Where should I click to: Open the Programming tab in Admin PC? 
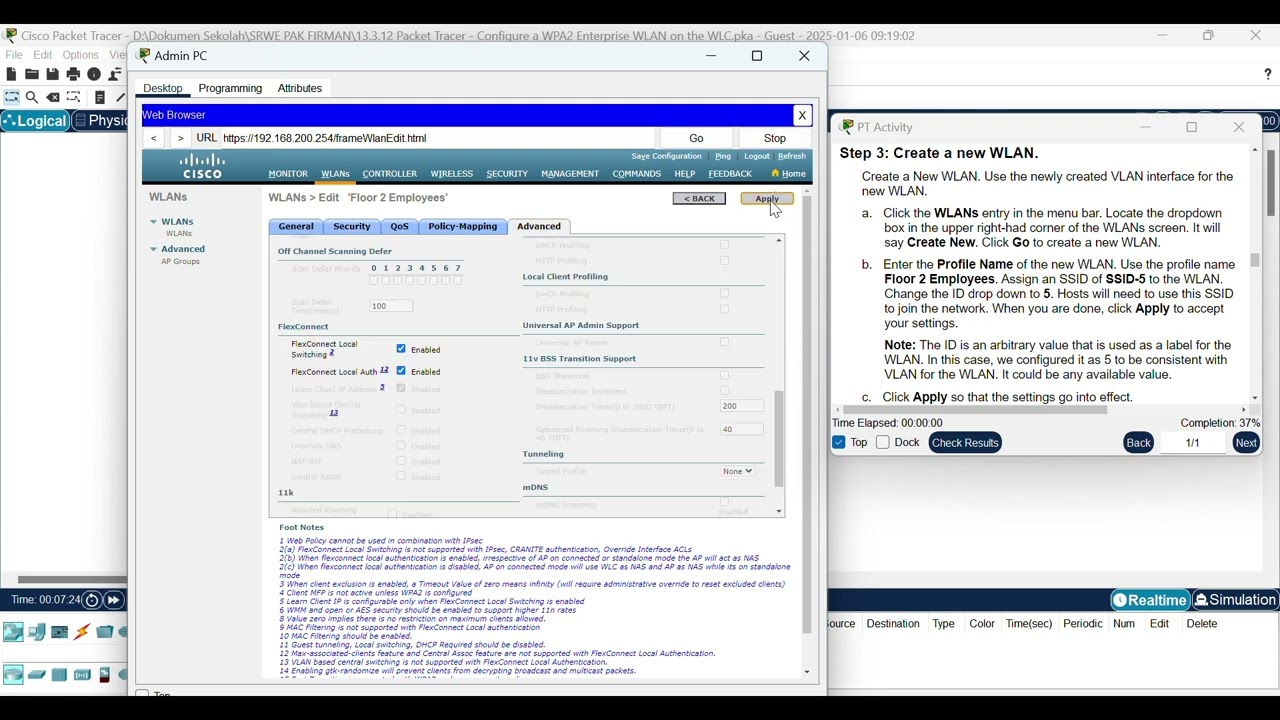click(x=230, y=88)
